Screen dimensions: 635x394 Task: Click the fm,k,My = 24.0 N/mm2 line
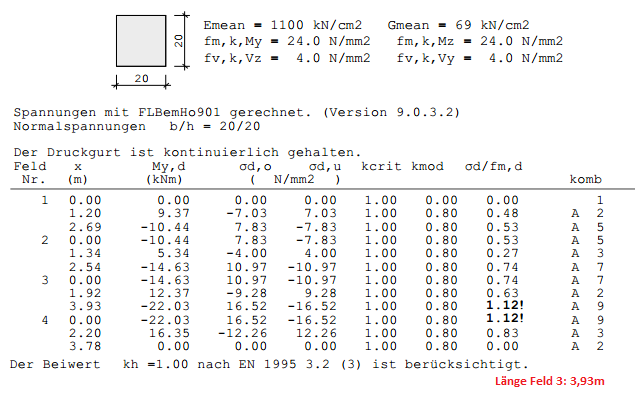(x=287, y=42)
